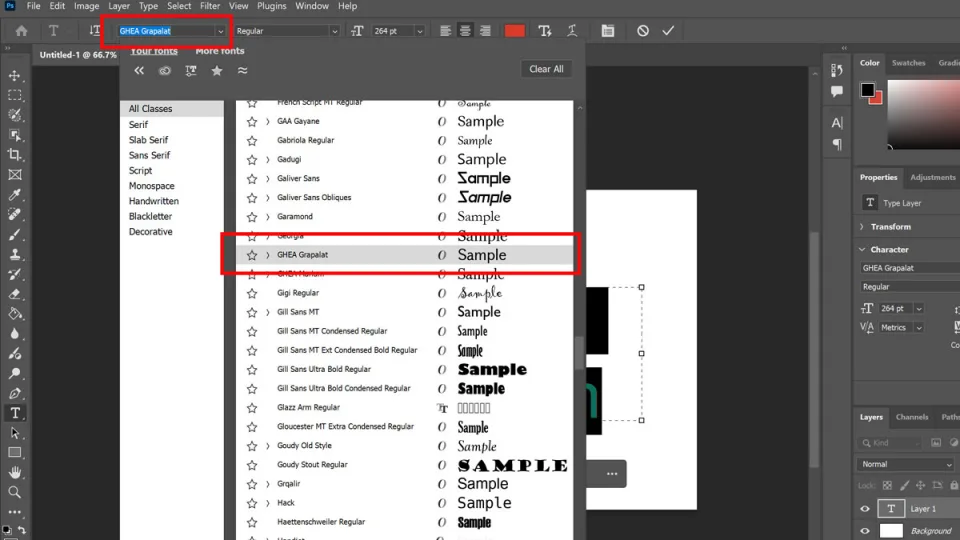Select the Script font class
The width and height of the screenshot is (960, 540).
(x=140, y=171)
